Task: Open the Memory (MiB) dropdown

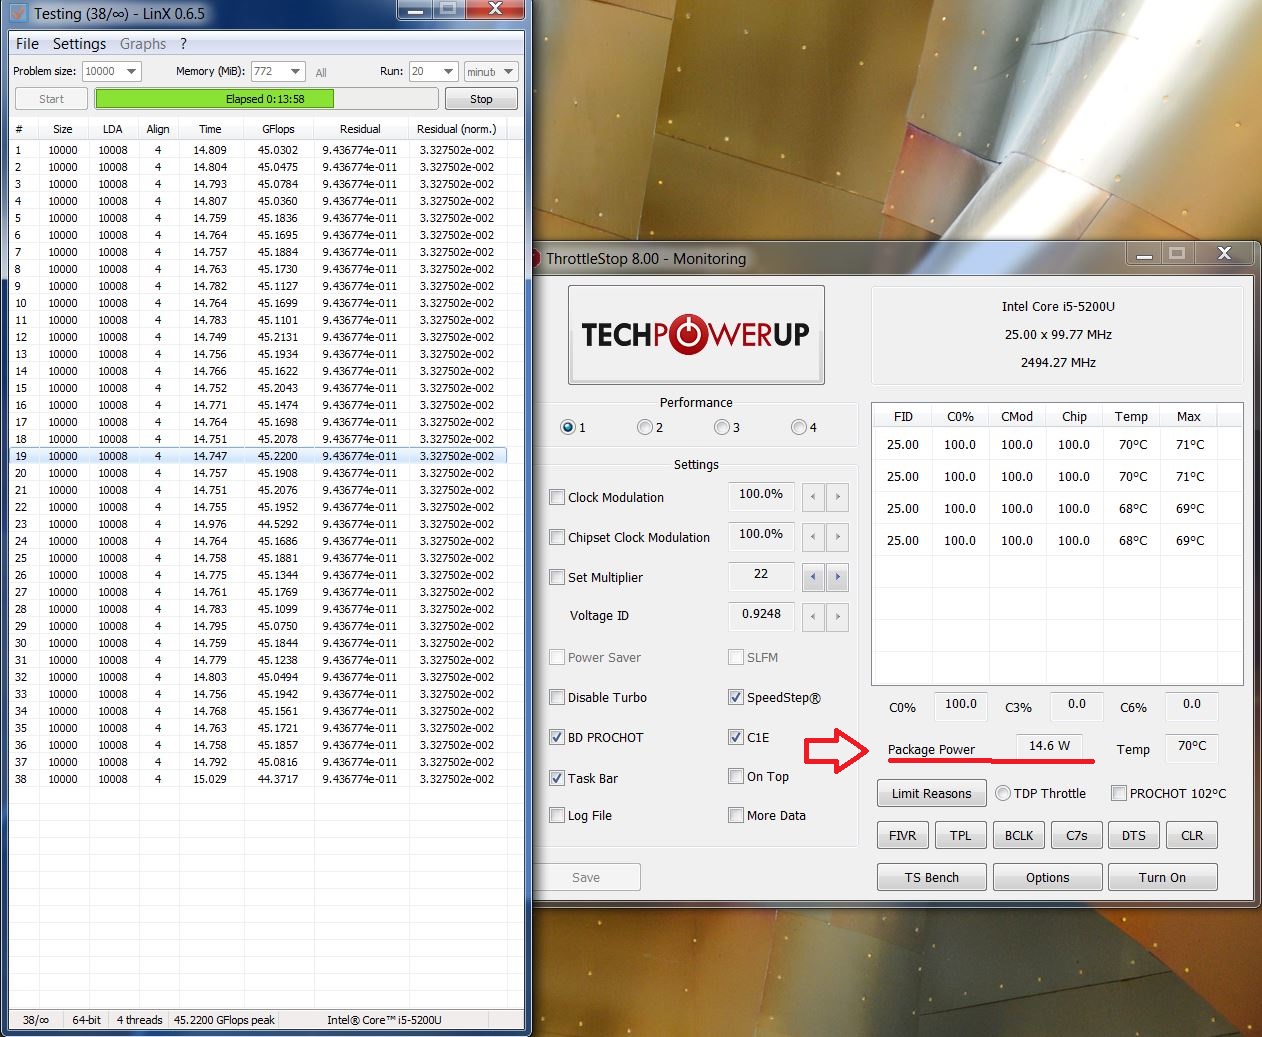Action: [277, 71]
